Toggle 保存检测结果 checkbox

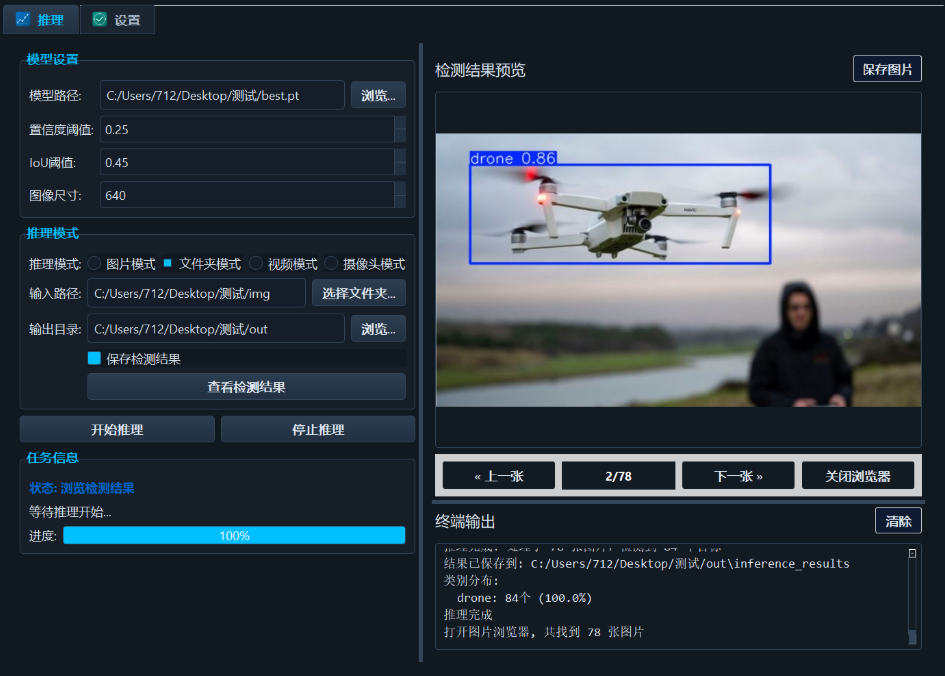pyautogui.click(x=95, y=358)
